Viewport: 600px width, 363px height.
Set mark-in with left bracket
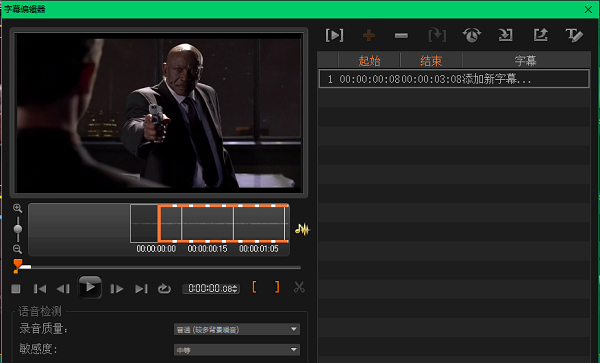pyautogui.click(x=254, y=287)
